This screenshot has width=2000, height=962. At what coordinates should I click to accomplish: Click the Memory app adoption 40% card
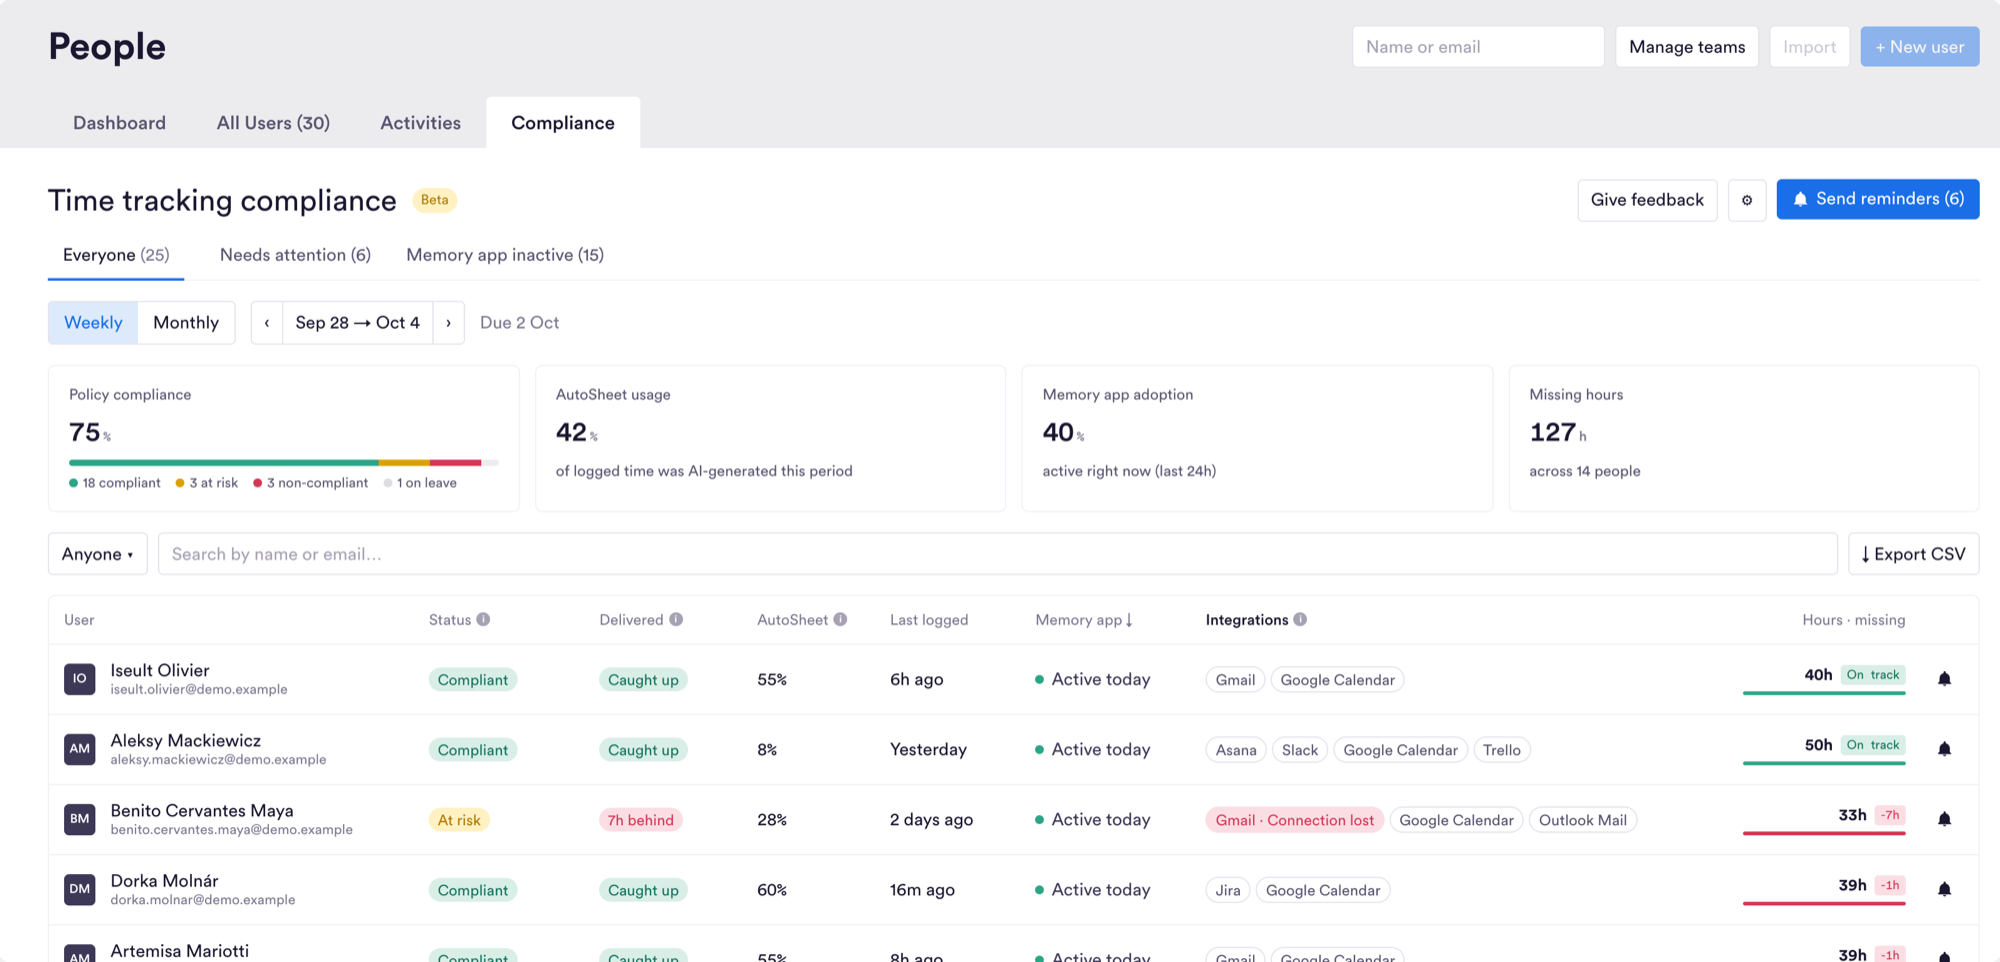(1257, 438)
